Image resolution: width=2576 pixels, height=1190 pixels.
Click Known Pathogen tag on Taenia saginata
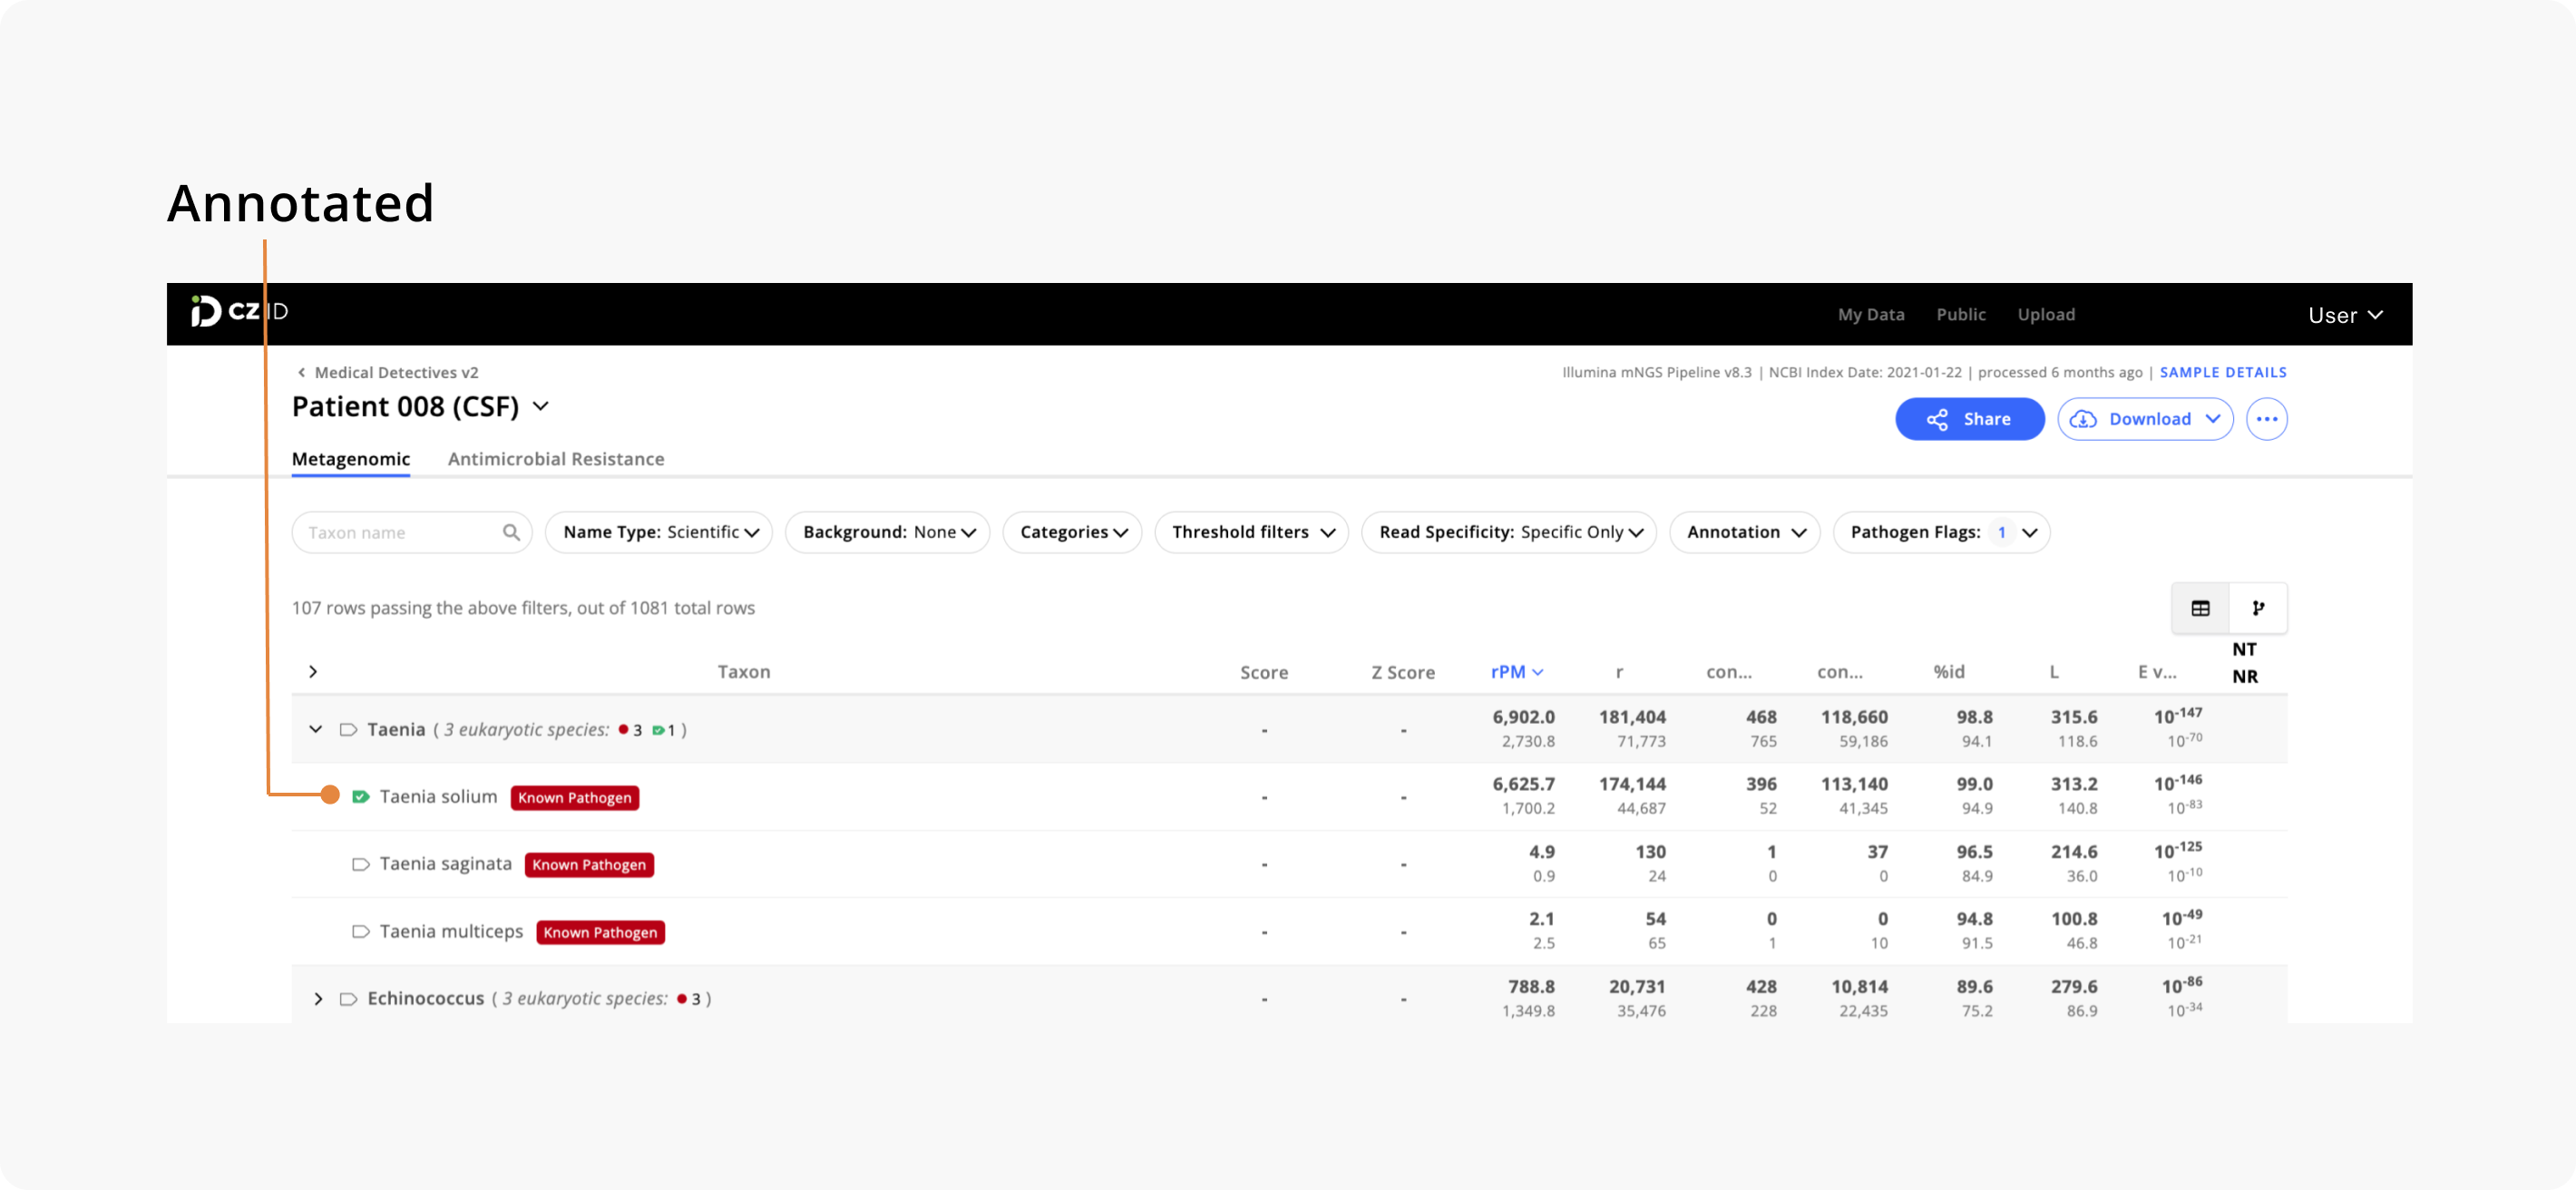coord(589,865)
